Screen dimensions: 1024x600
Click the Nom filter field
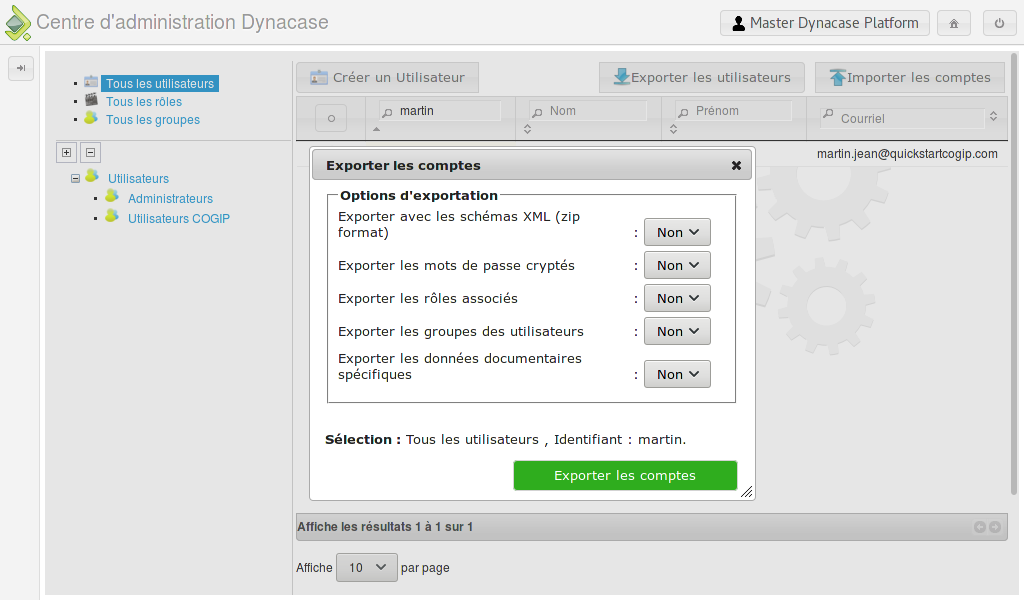click(x=588, y=111)
